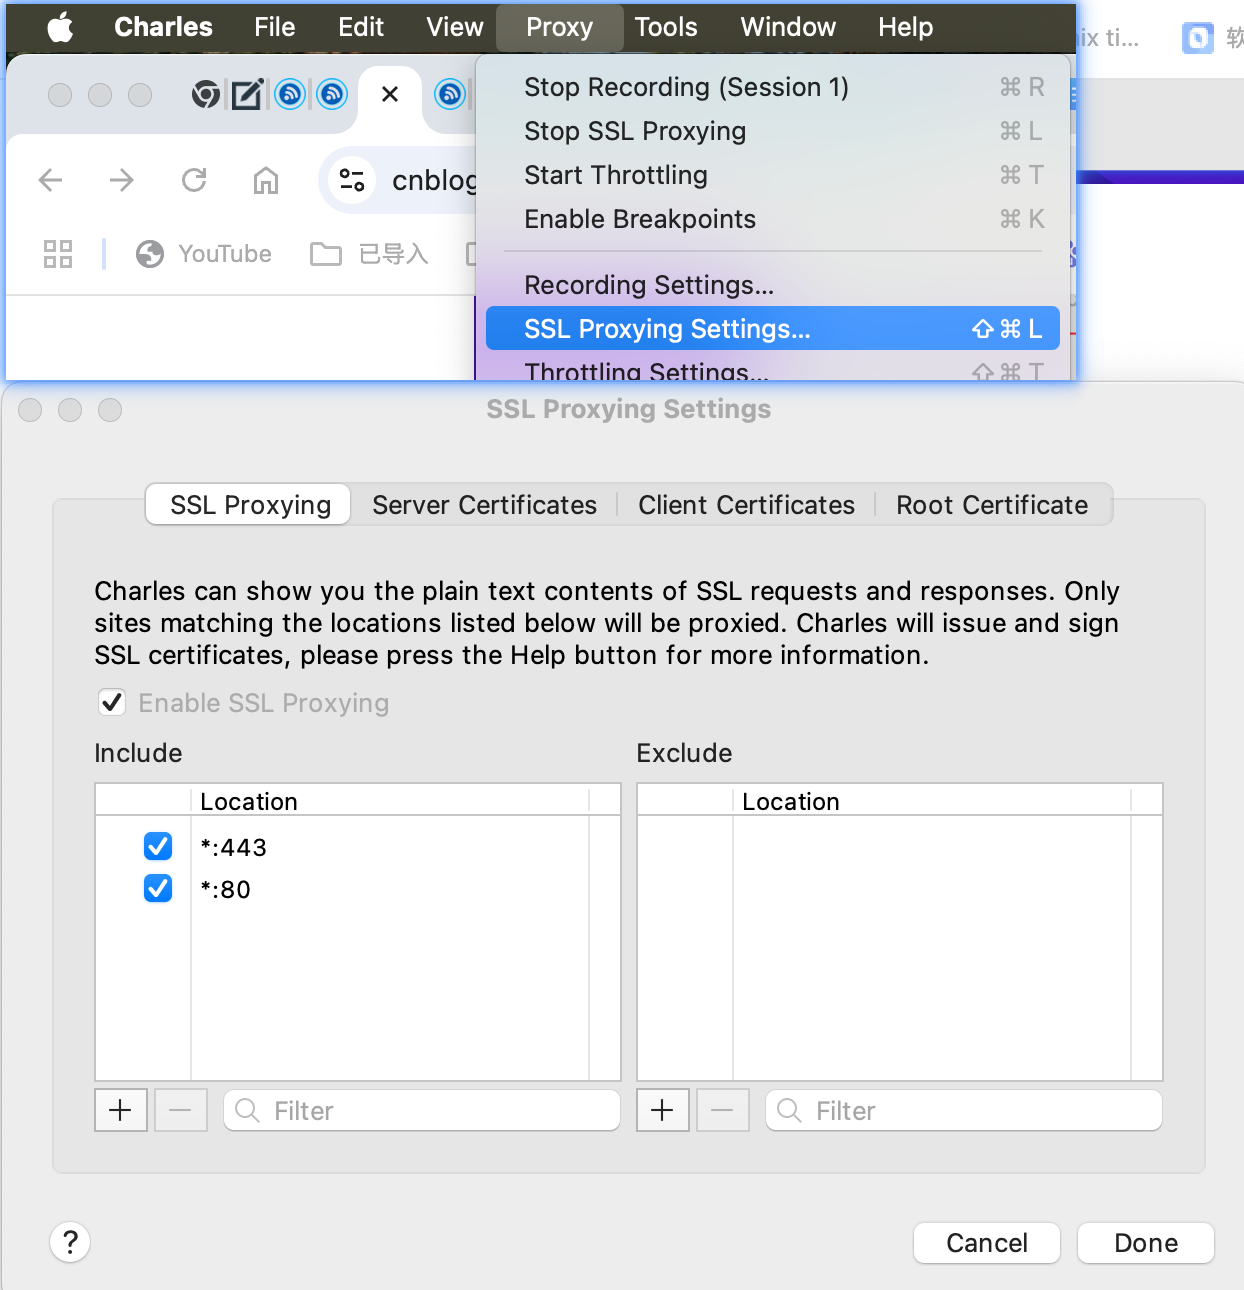The width and height of the screenshot is (1244, 1290).
Task: Toggle Enable SSL Proxying checkbox
Action: click(112, 702)
